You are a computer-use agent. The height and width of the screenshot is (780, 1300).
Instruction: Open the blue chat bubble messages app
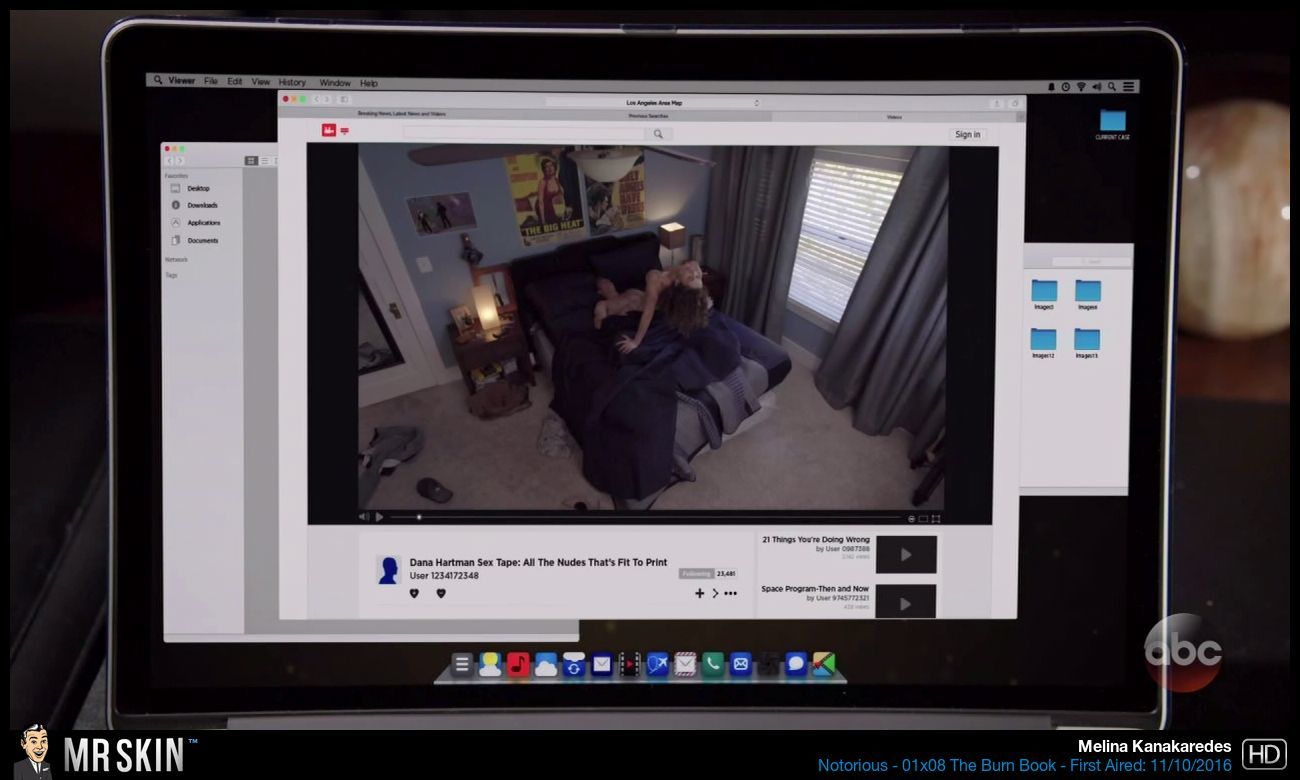coord(795,664)
